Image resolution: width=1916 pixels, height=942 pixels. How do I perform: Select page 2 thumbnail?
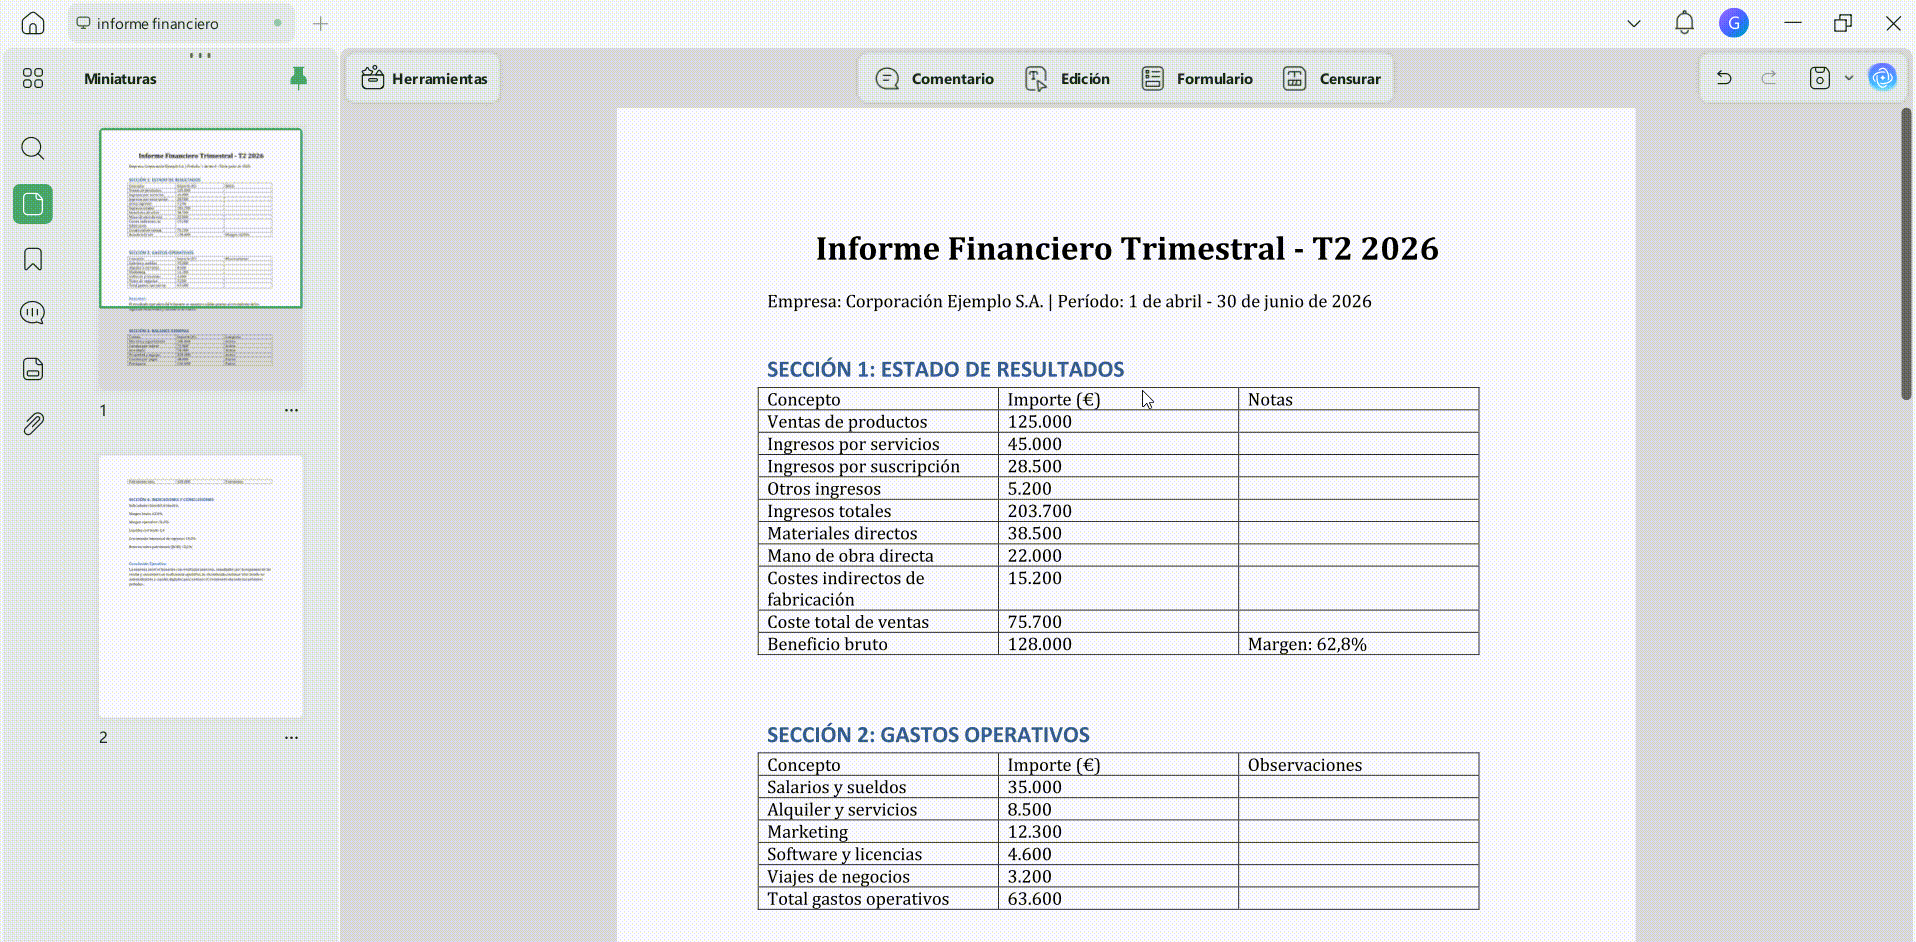coord(201,586)
